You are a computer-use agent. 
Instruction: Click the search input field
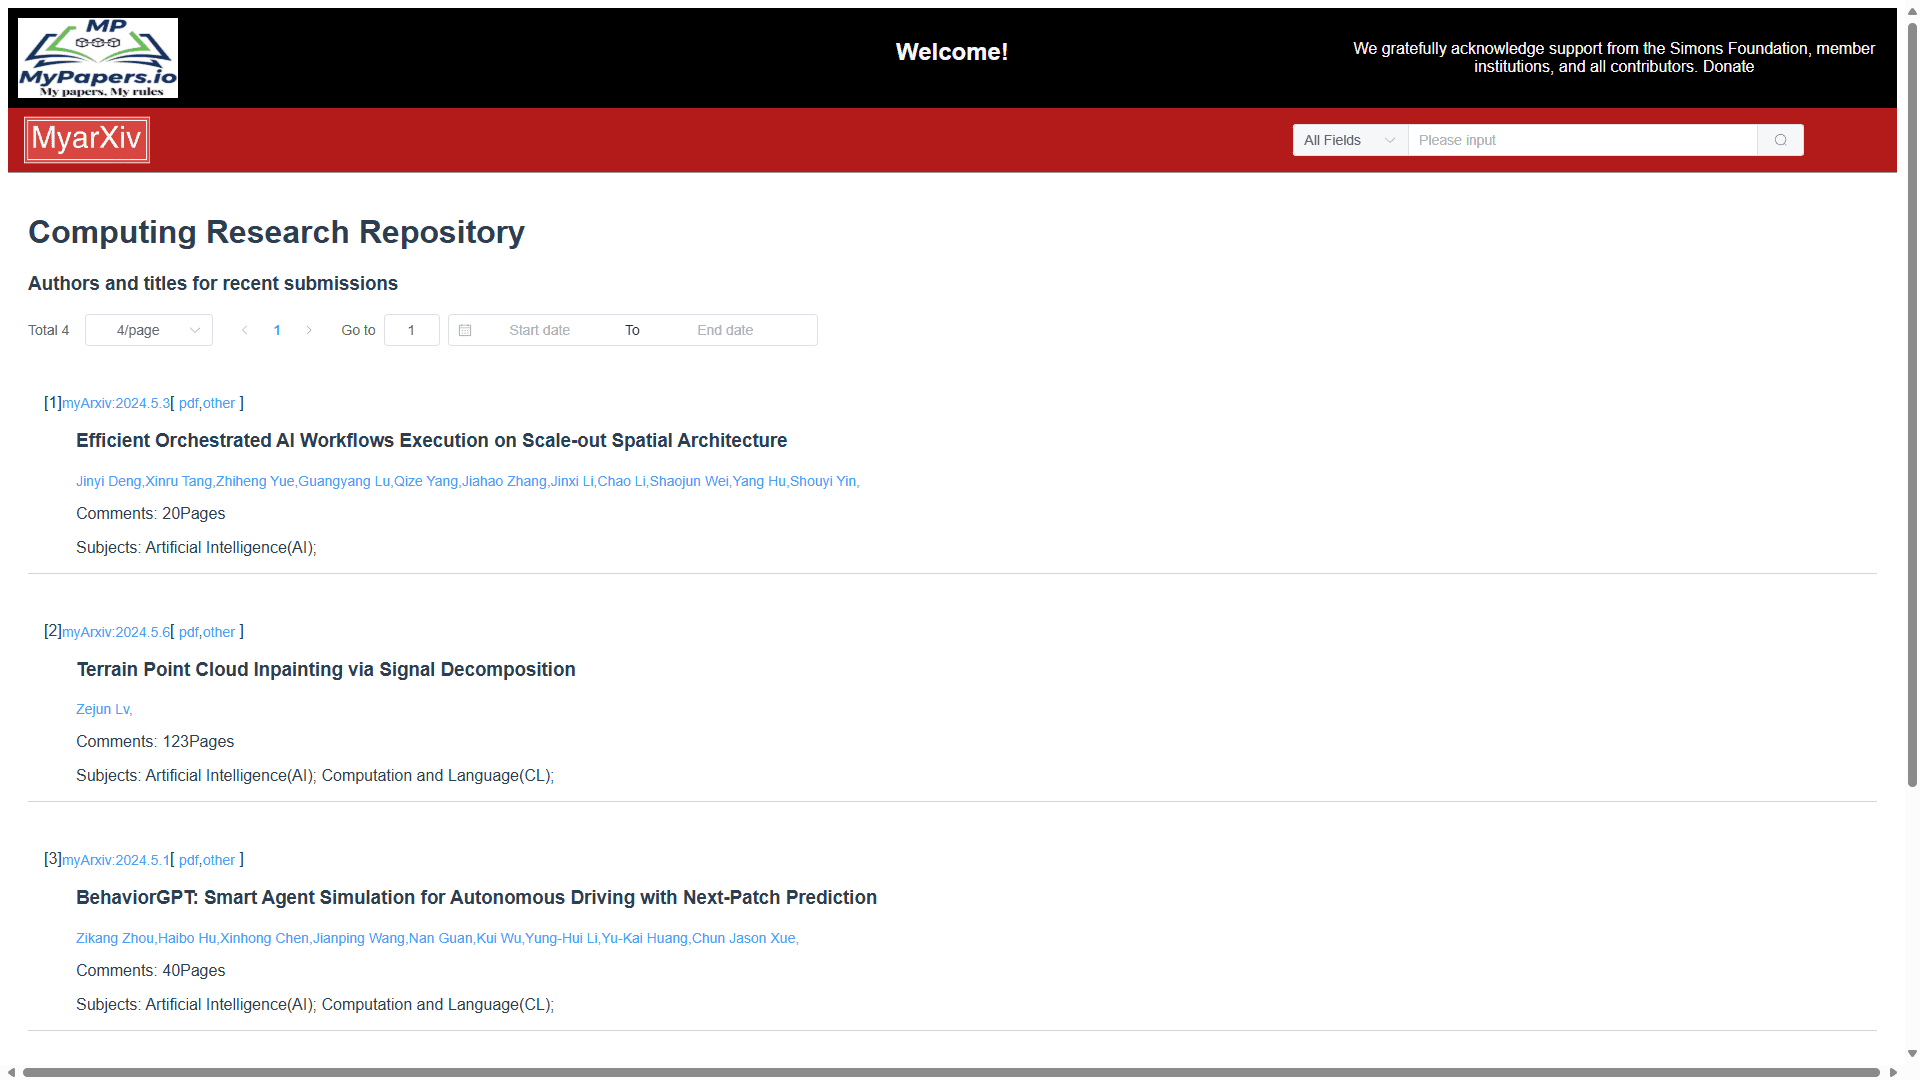point(1580,140)
